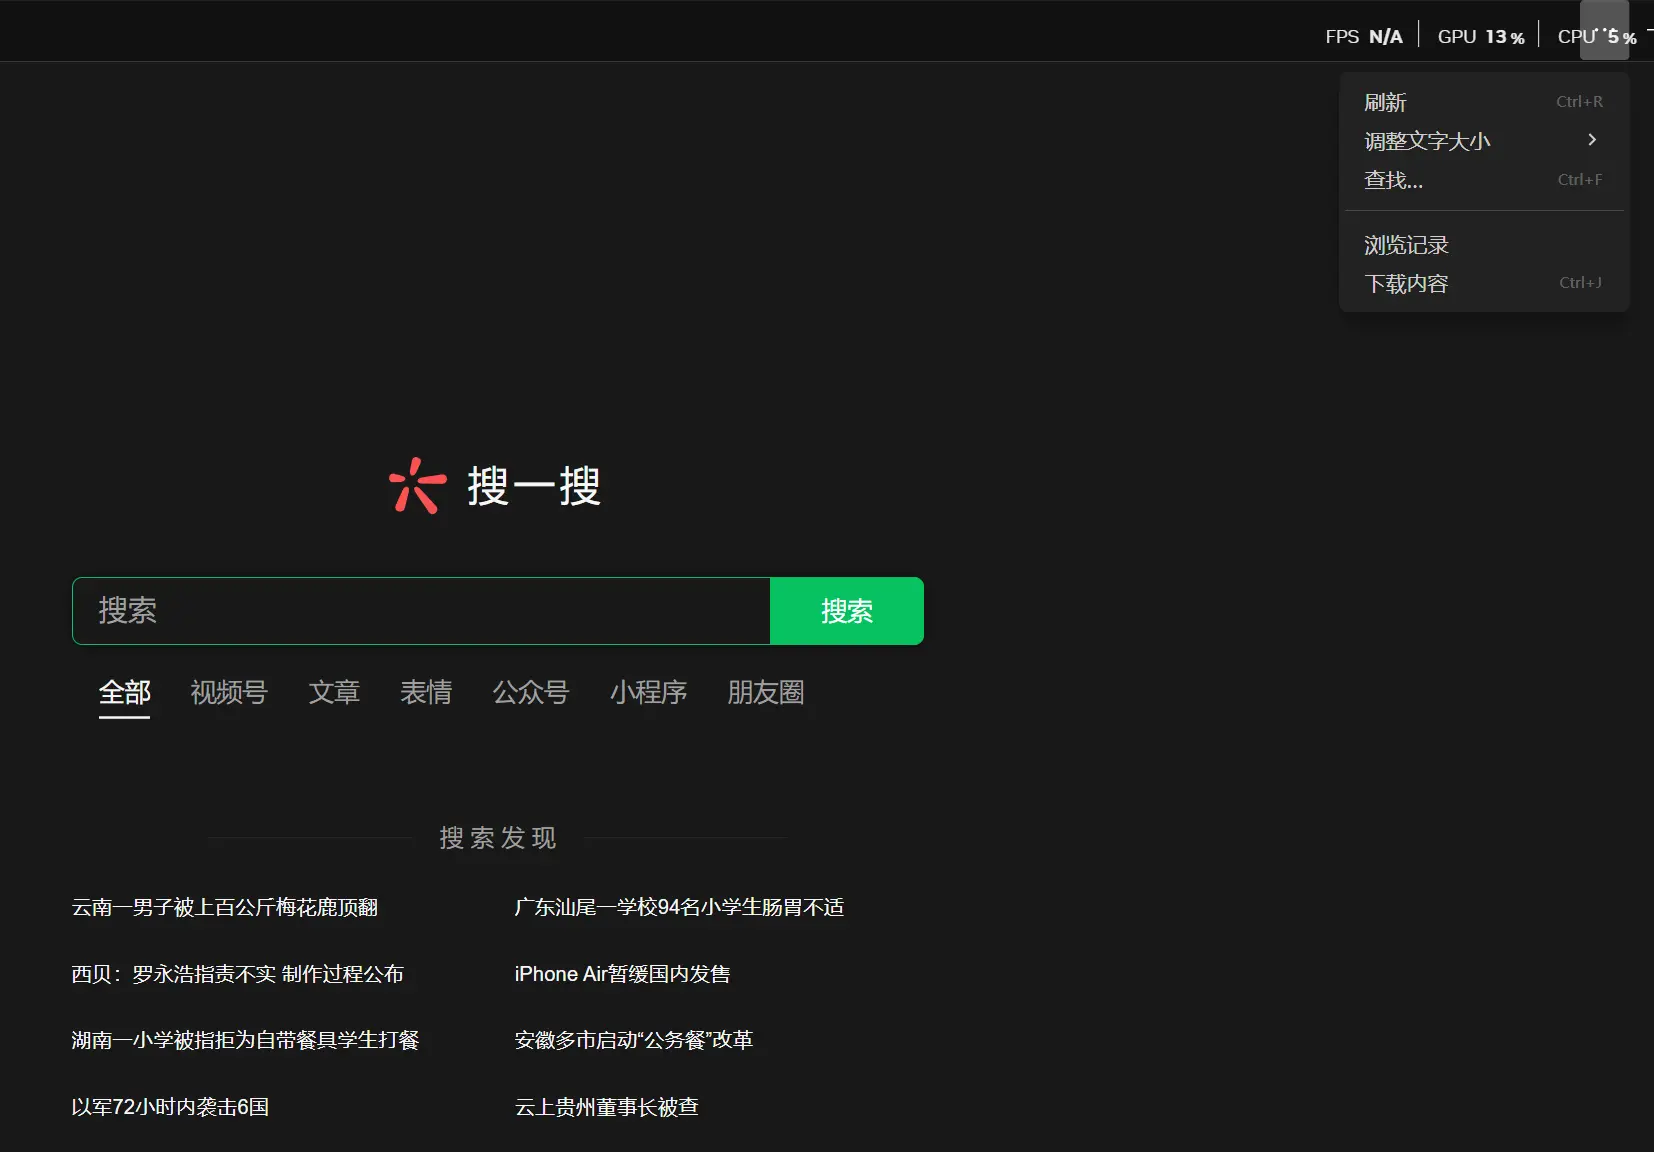
Task: Click the green 搜索 button
Action: (x=846, y=611)
